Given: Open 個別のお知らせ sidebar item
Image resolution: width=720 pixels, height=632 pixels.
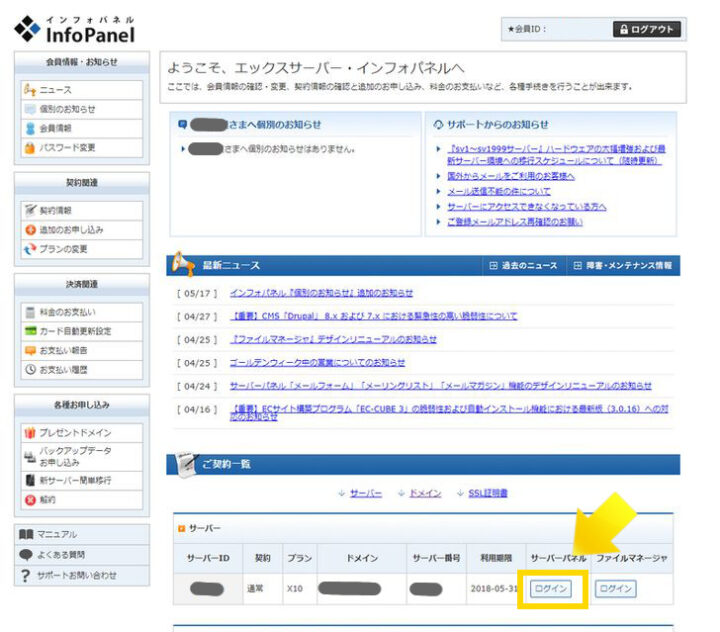Looking at the screenshot, I should (82, 109).
